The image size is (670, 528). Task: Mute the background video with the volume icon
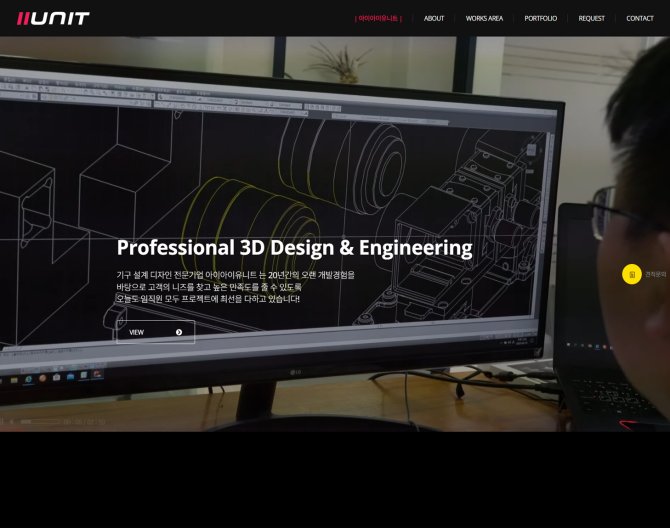click(12, 422)
